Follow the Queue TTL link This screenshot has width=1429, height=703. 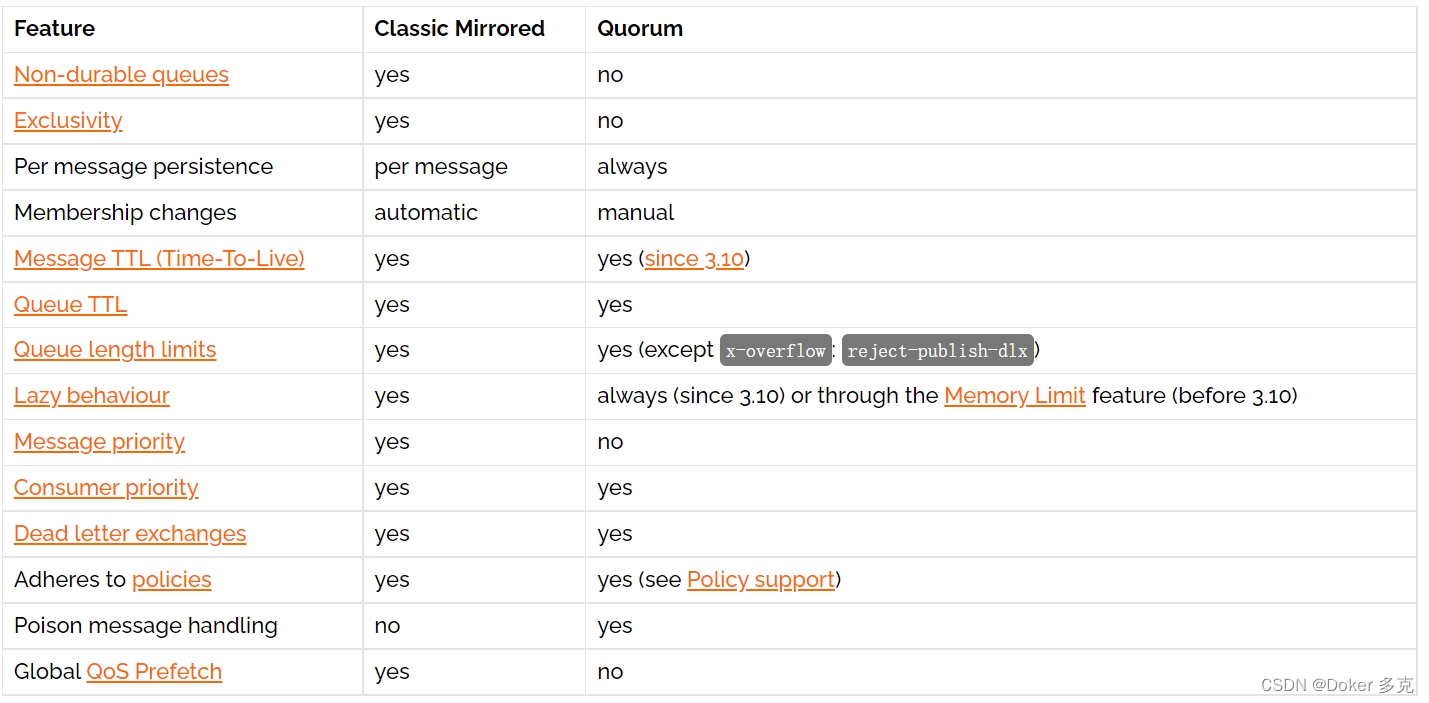(x=70, y=305)
